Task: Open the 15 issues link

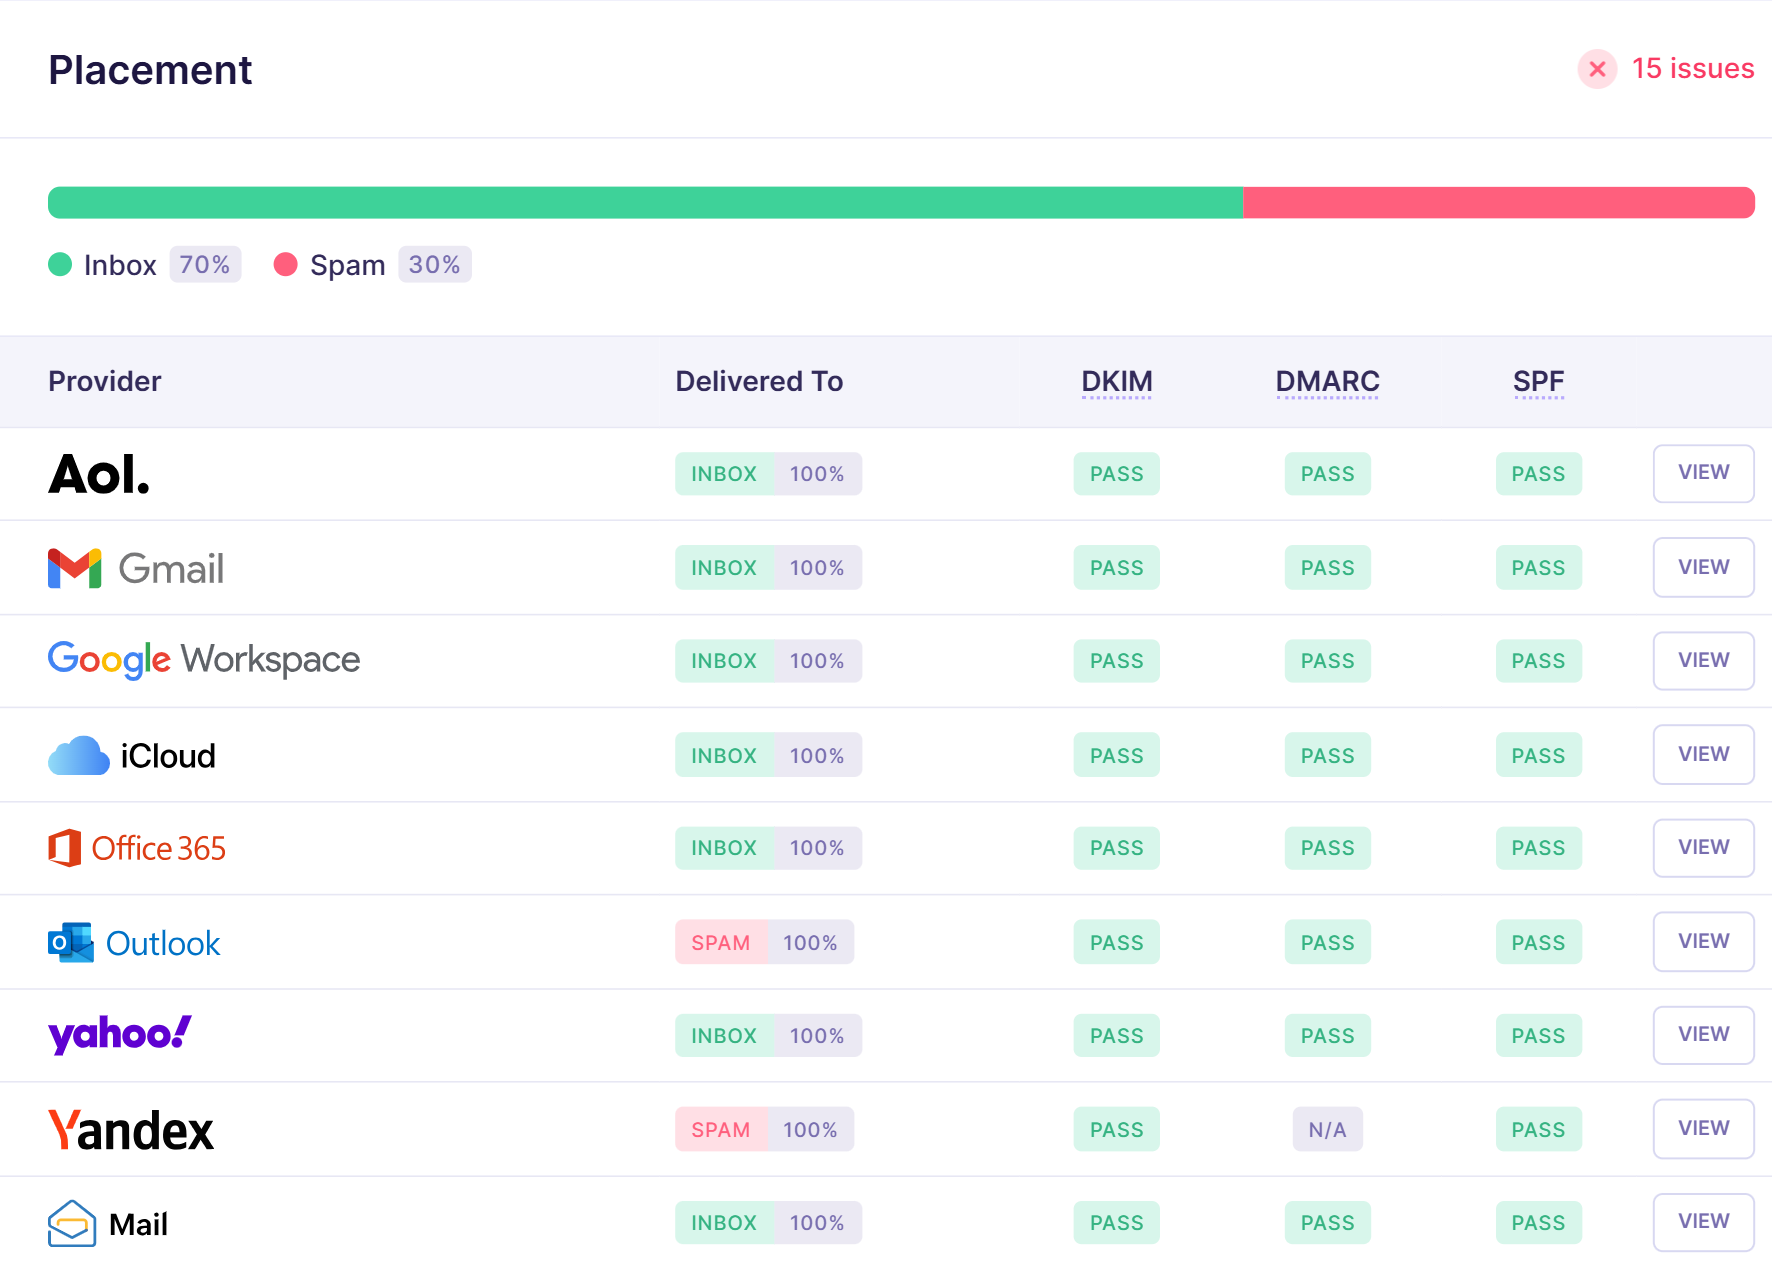Action: (x=1692, y=69)
